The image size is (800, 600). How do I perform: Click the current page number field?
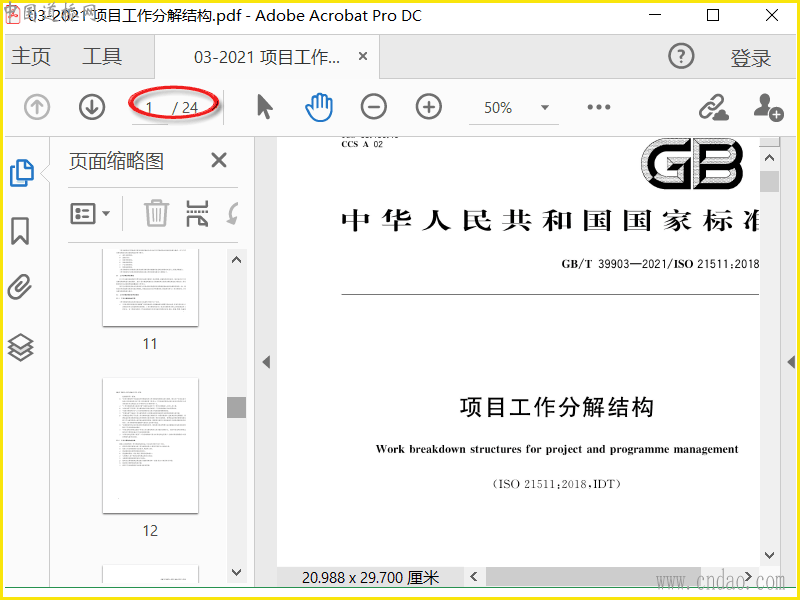149,108
